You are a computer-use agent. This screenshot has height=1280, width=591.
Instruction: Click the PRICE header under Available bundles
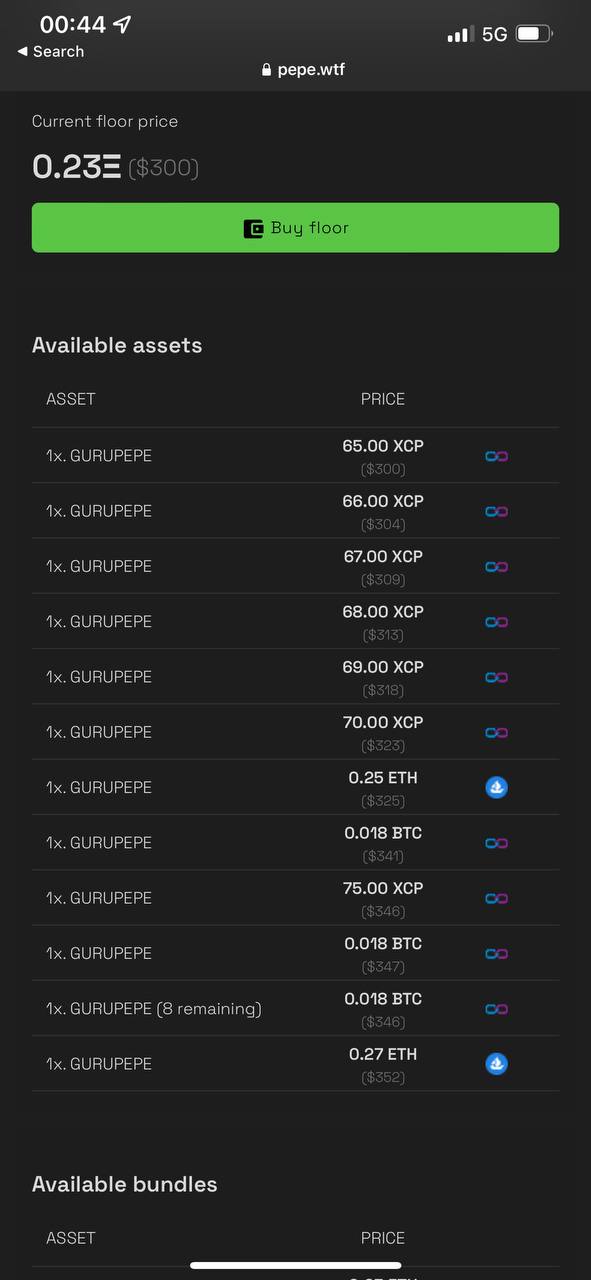click(383, 1238)
